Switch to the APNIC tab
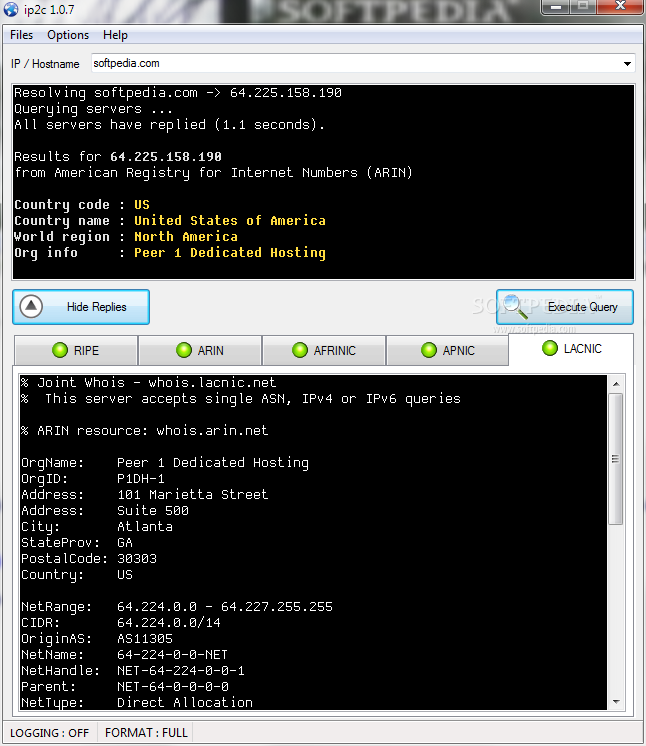The height and width of the screenshot is (746, 646). (448, 351)
